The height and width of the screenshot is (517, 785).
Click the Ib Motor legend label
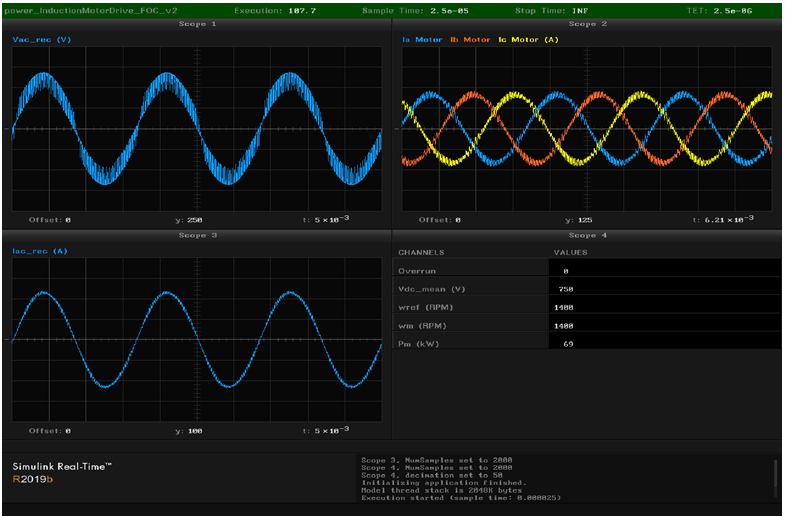[x=469, y=40]
